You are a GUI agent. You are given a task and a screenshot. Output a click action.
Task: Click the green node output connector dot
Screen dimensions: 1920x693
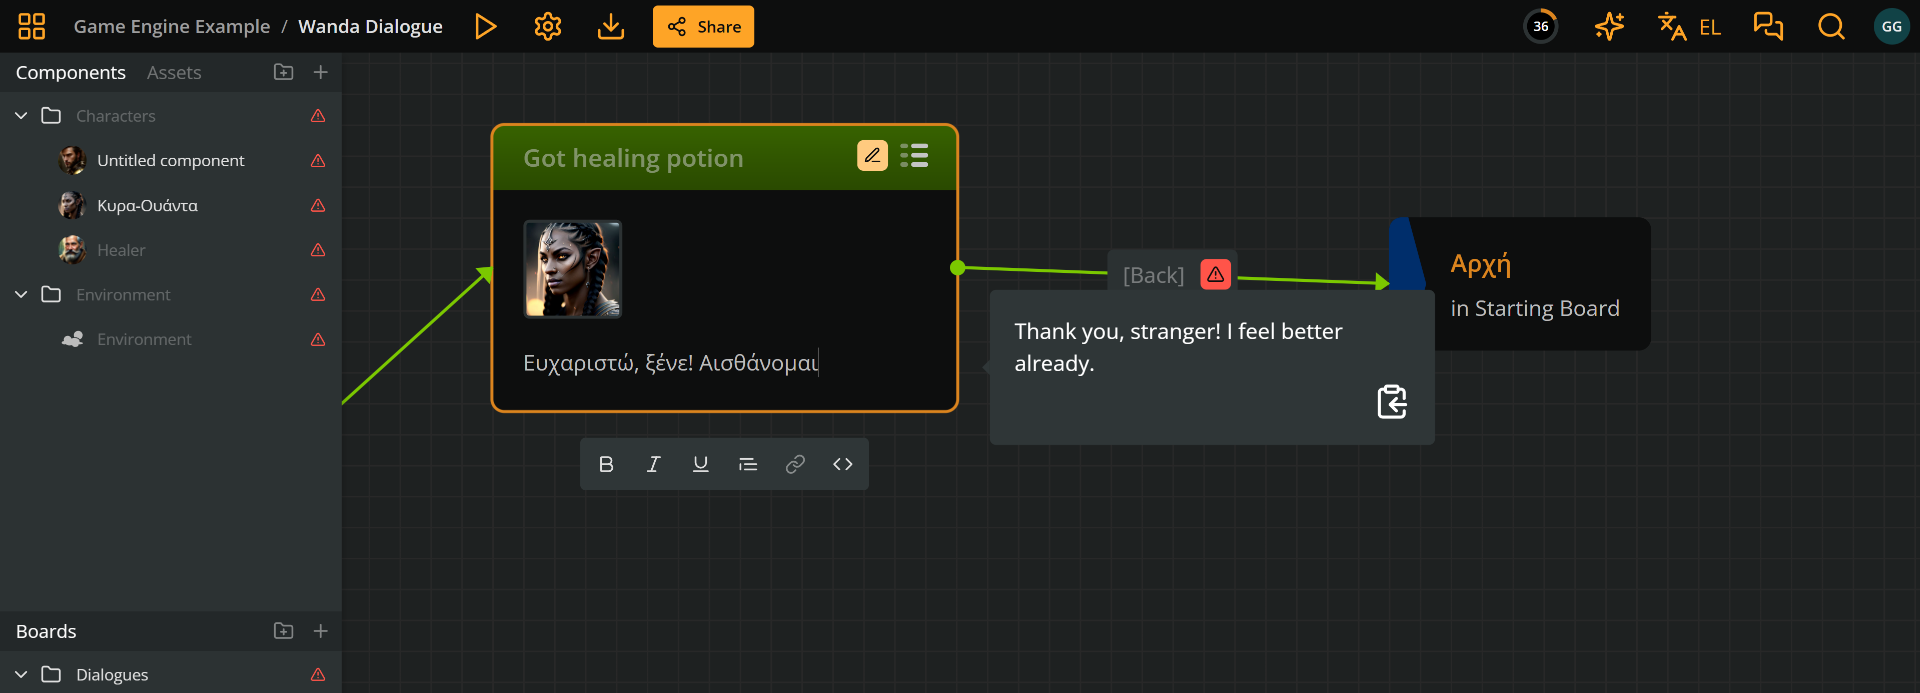(x=958, y=267)
